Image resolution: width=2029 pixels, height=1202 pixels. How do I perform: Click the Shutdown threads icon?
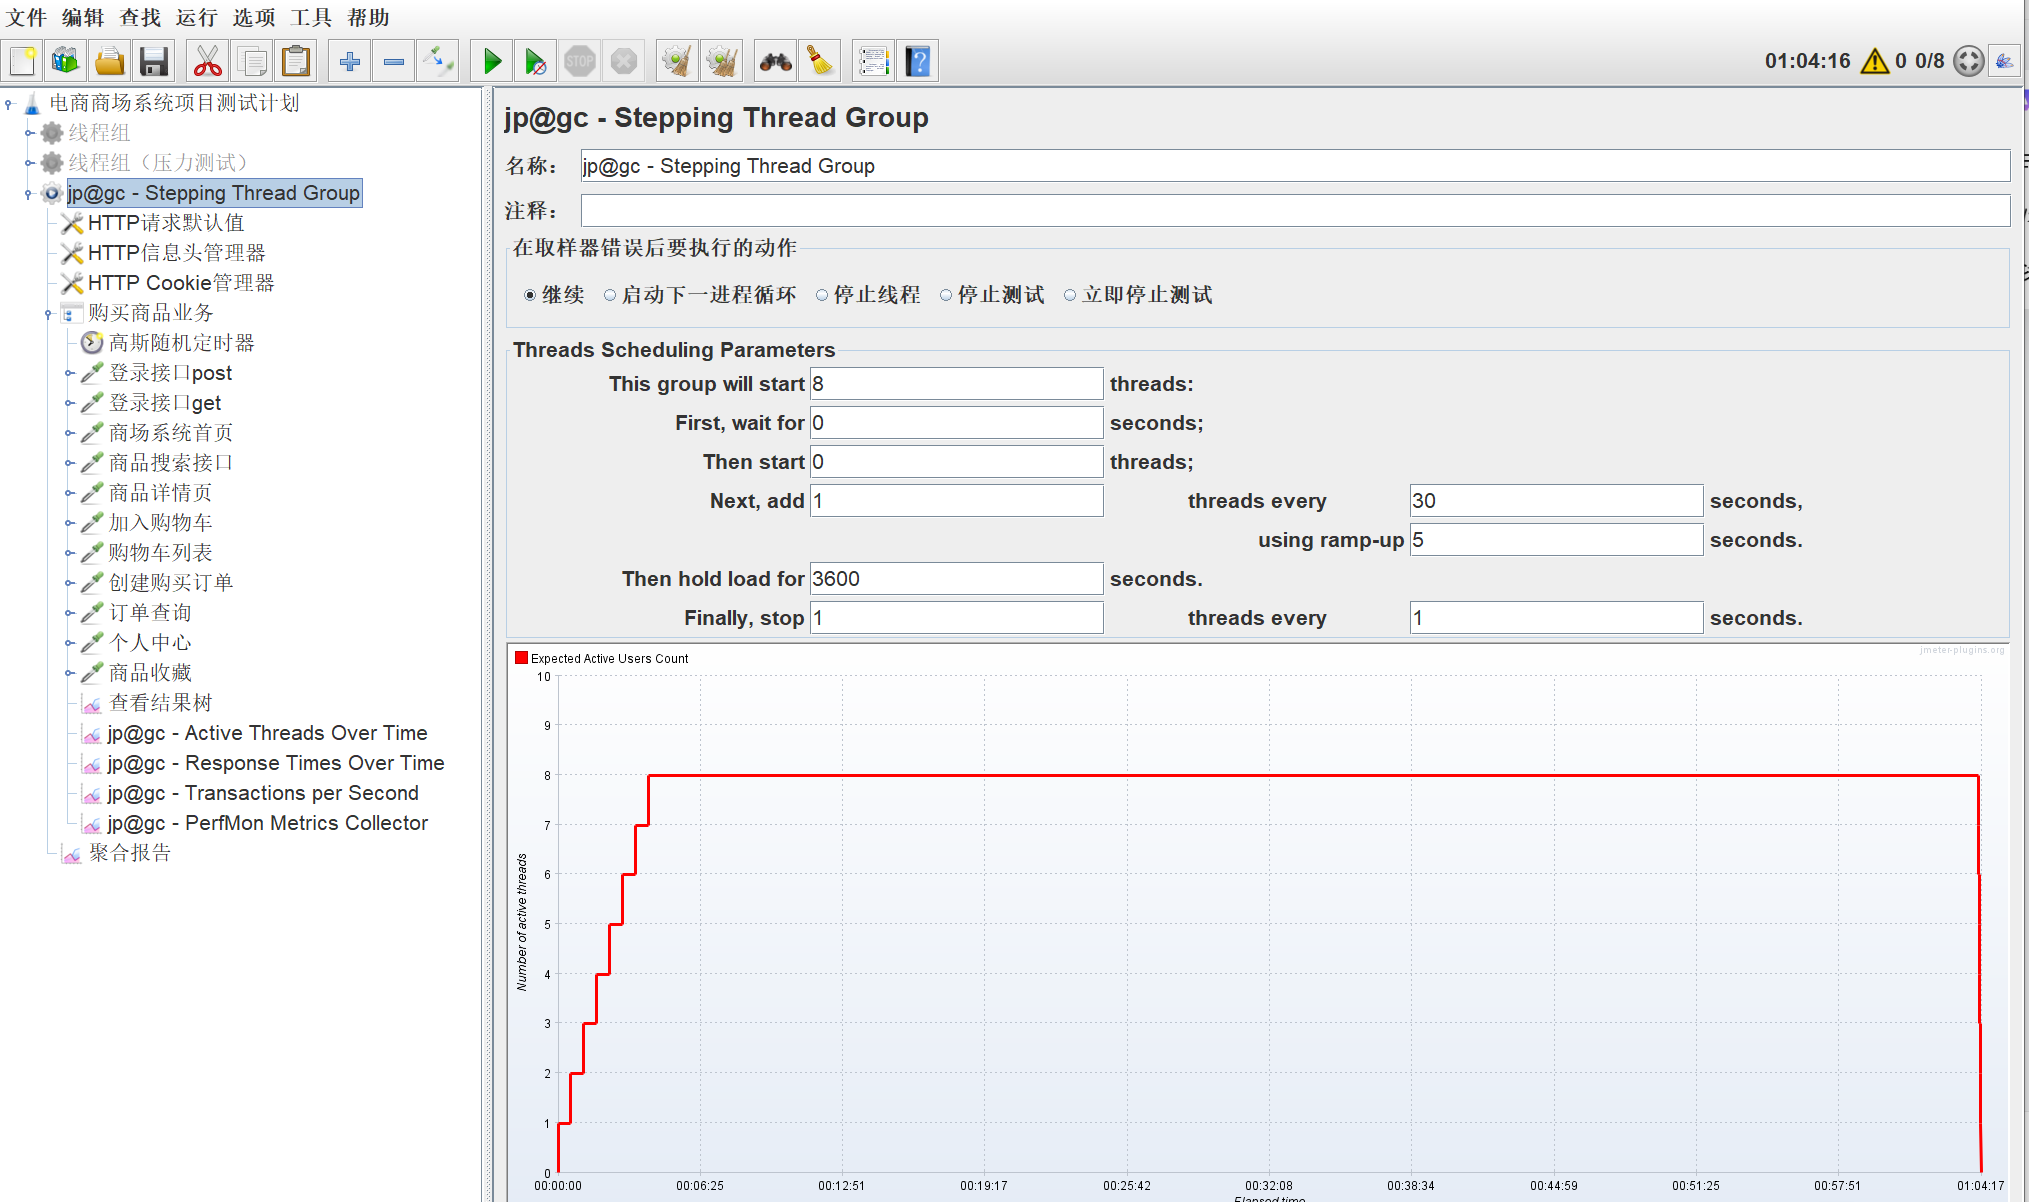pyautogui.click(x=624, y=61)
